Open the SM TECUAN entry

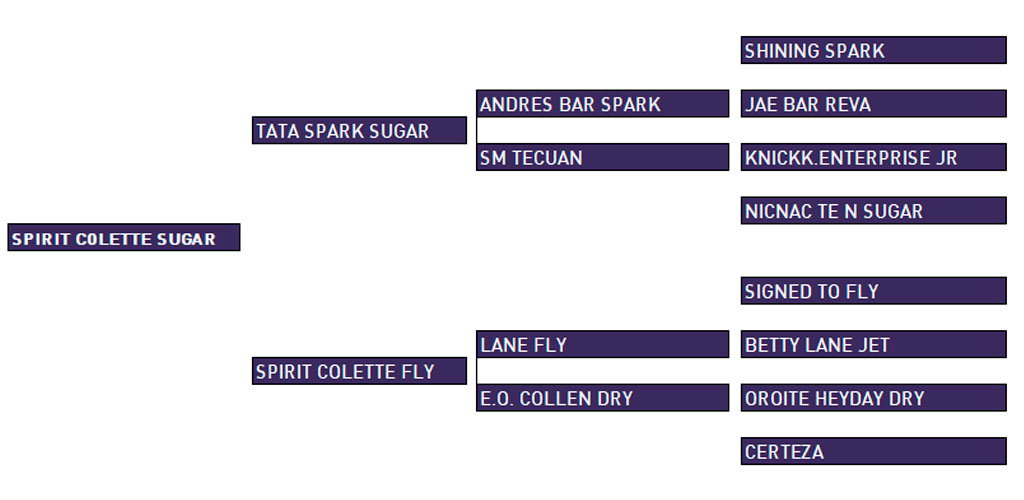602,157
